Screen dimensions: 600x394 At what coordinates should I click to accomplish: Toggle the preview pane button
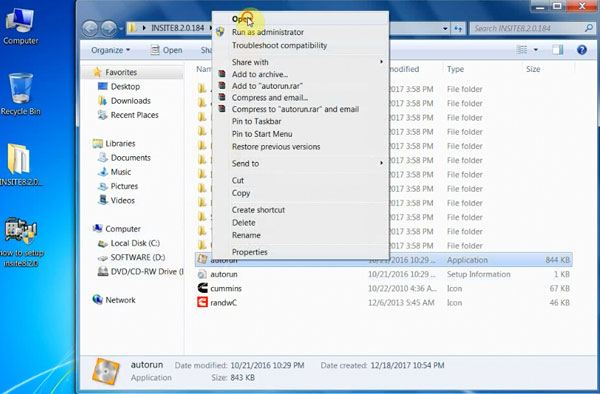[x=558, y=50]
